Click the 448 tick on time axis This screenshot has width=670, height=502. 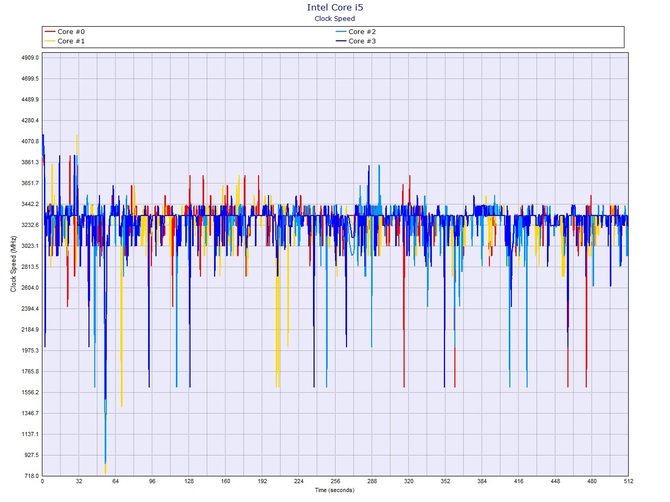pos(555,481)
